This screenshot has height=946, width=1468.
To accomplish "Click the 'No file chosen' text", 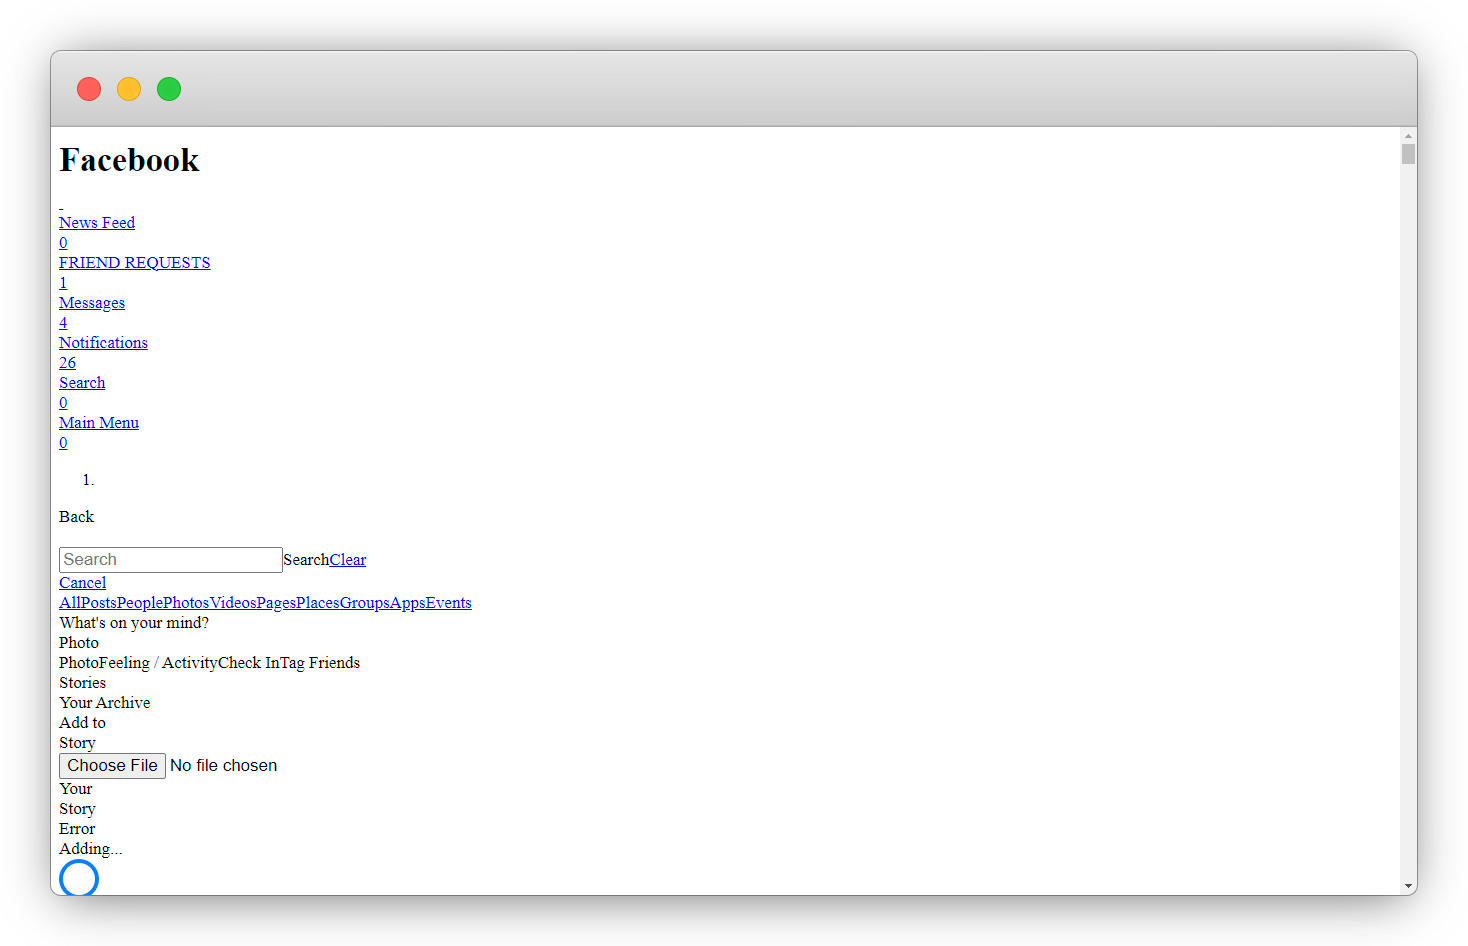I will tap(223, 766).
